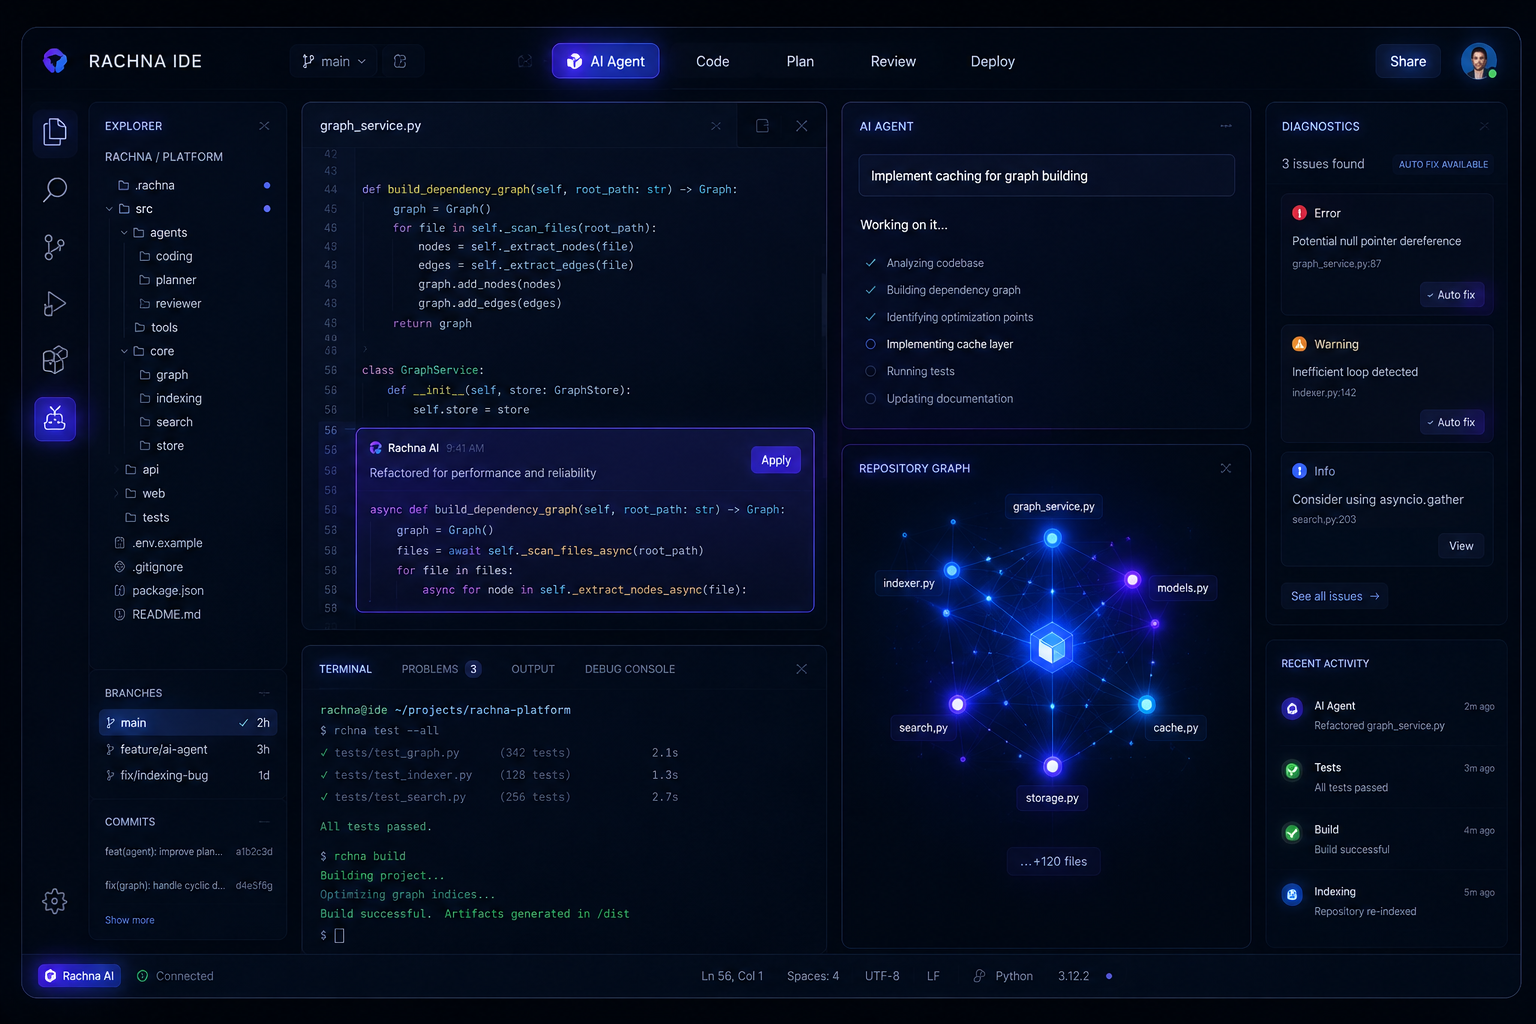Select the feature/ai-agent branch
The image size is (1536, 1024).
tap(188, 749)
